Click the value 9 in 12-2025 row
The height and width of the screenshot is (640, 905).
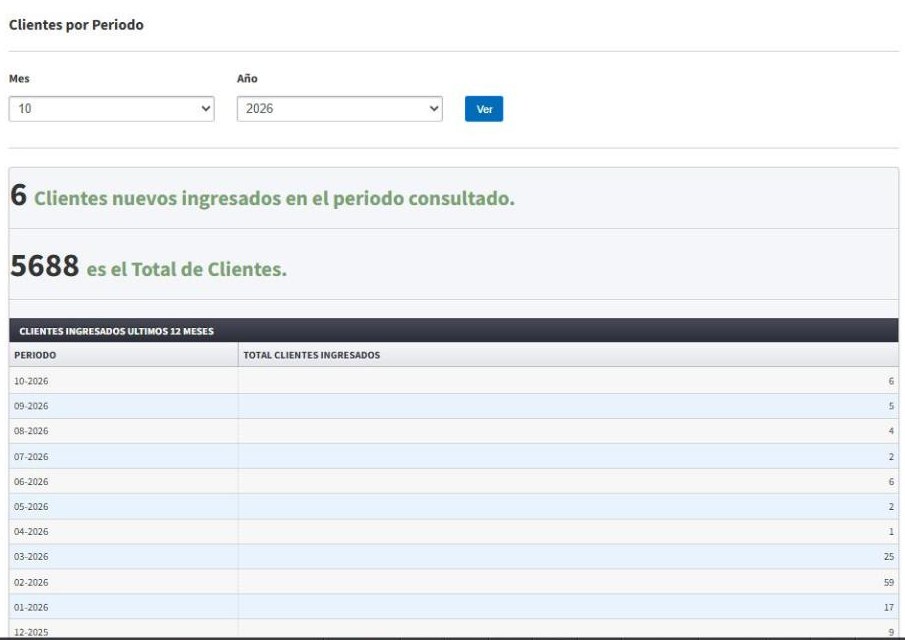tap(891, 632)
